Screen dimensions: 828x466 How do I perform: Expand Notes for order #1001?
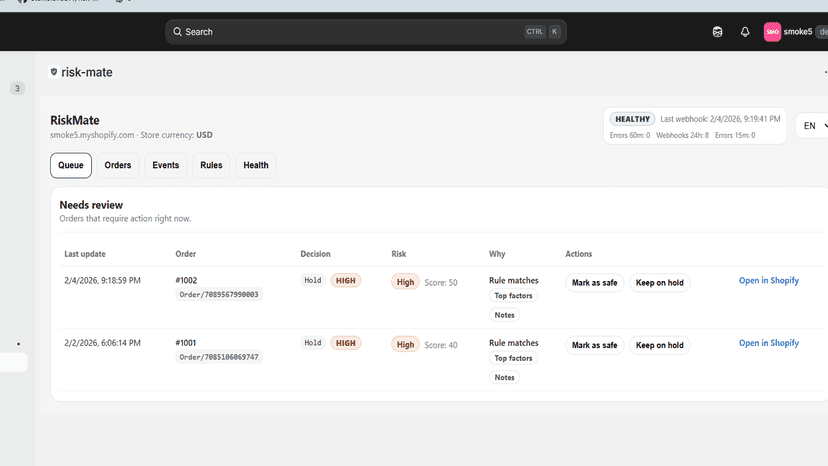(504, 377)
